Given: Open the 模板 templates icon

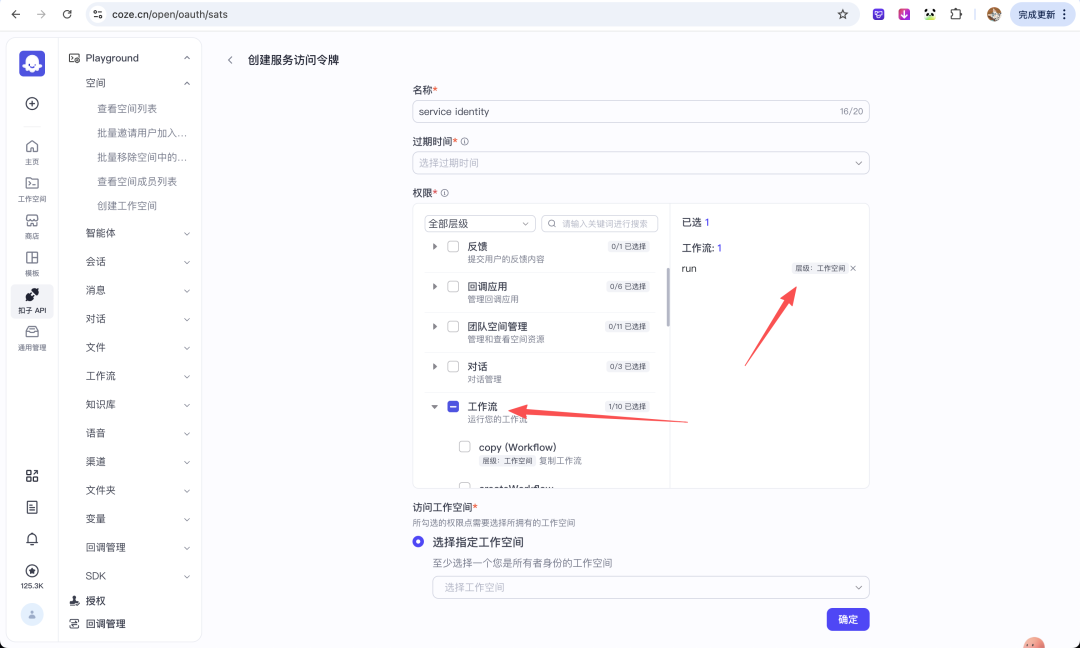Looking at the screenshot, I should (32, 263).
